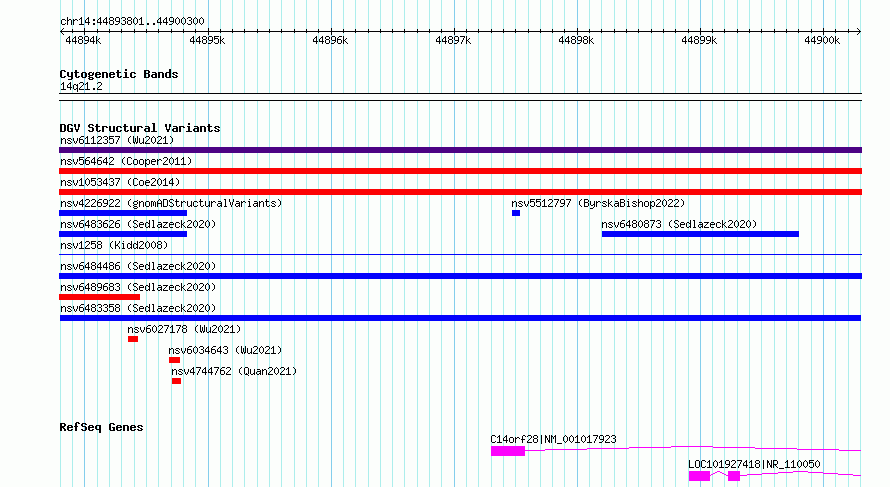The height and width of the screenshot is (487, 890).
Task: Click the blue nsv6484486 variant bar
Action: [460, 276]
